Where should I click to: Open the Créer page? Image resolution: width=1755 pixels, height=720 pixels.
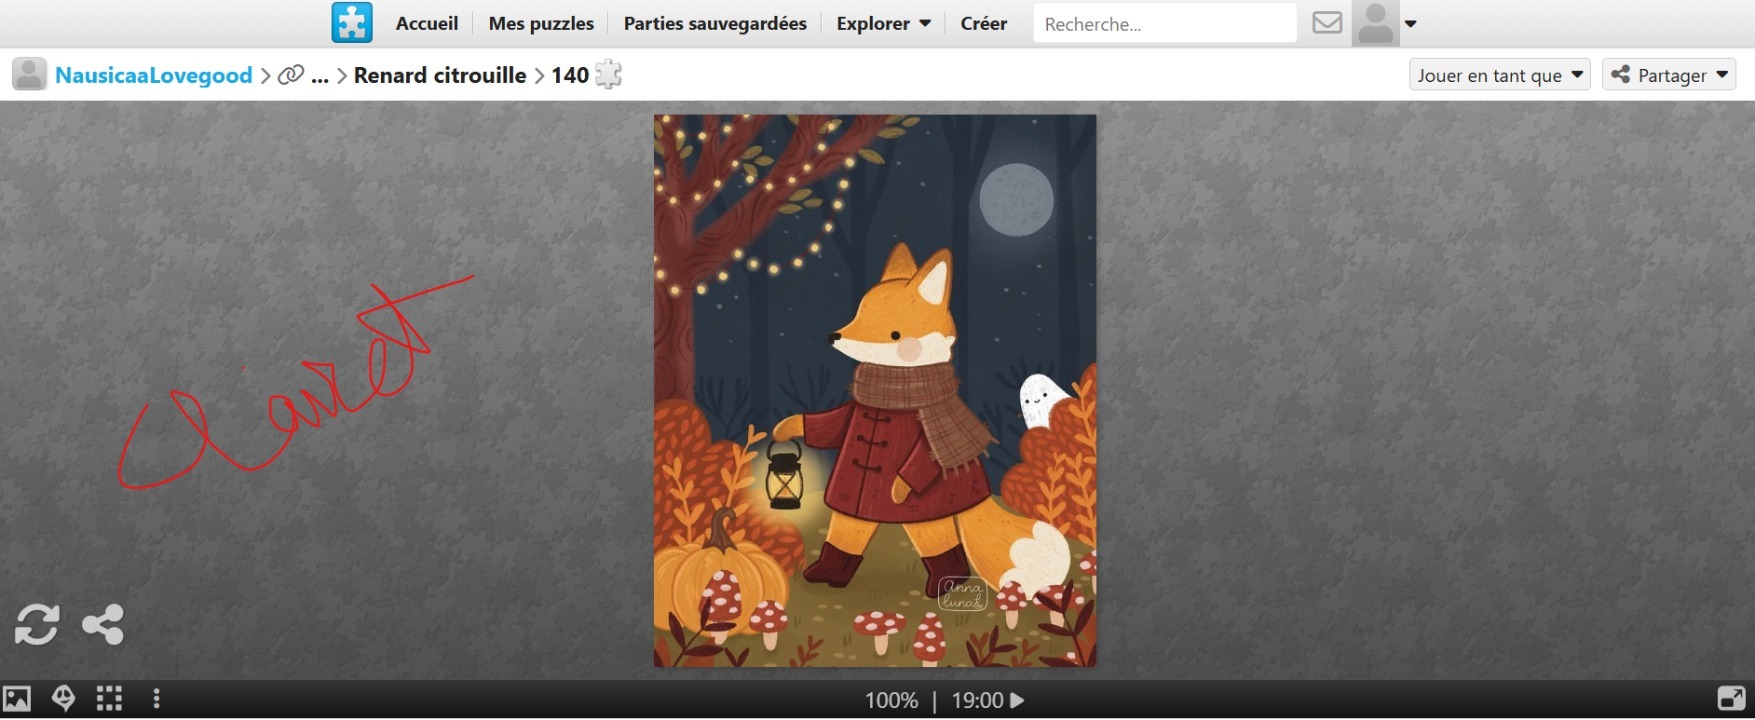pyautogui.click(x=984, y=23)
